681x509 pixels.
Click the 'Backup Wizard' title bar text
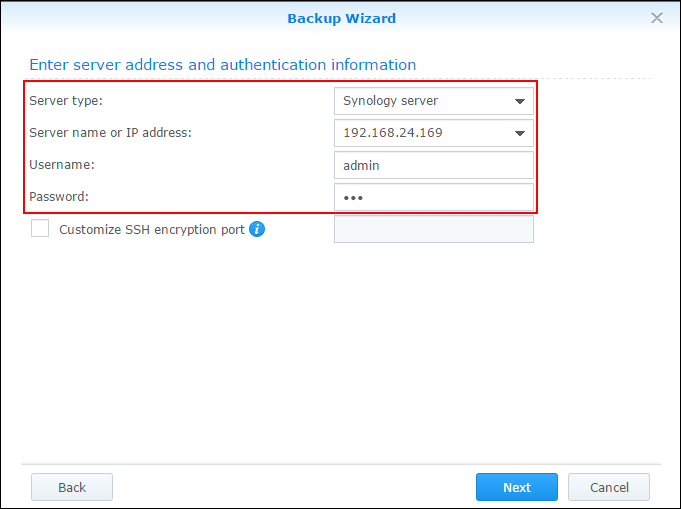pyautogui.click(x=342, y=18)
